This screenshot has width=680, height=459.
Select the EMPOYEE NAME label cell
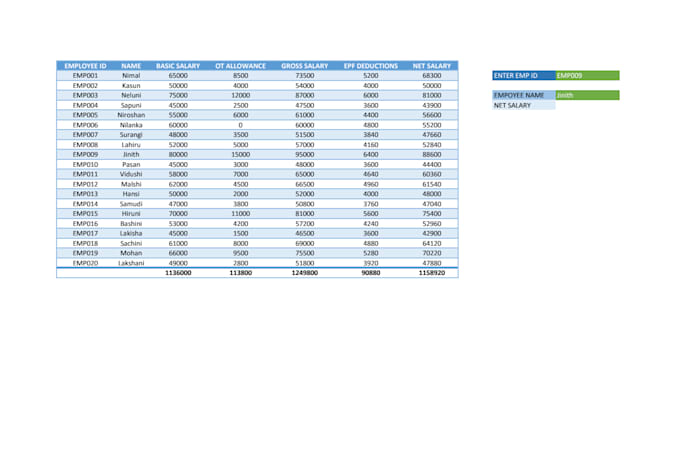pos(524,95)
